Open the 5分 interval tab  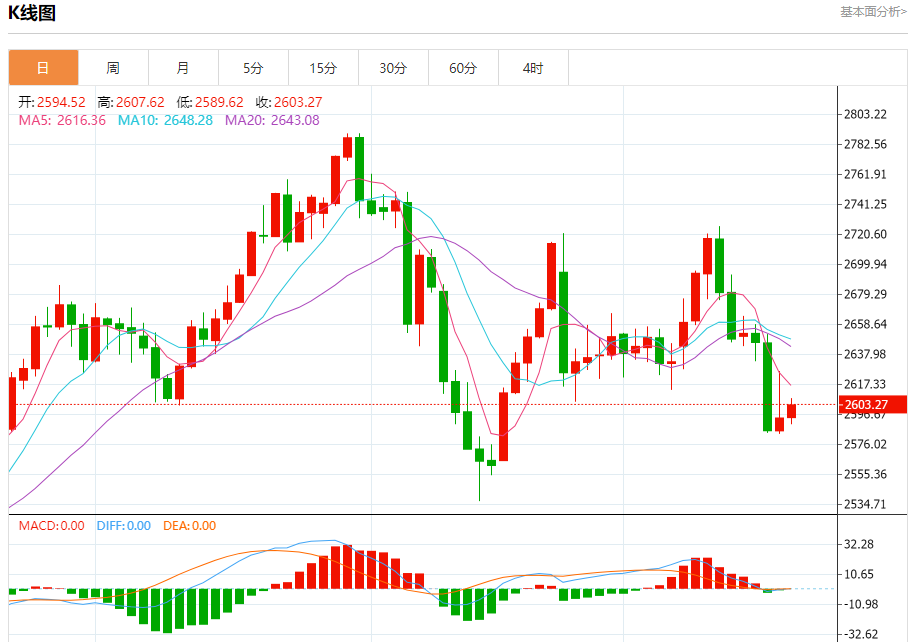click(x=253, y=68)
